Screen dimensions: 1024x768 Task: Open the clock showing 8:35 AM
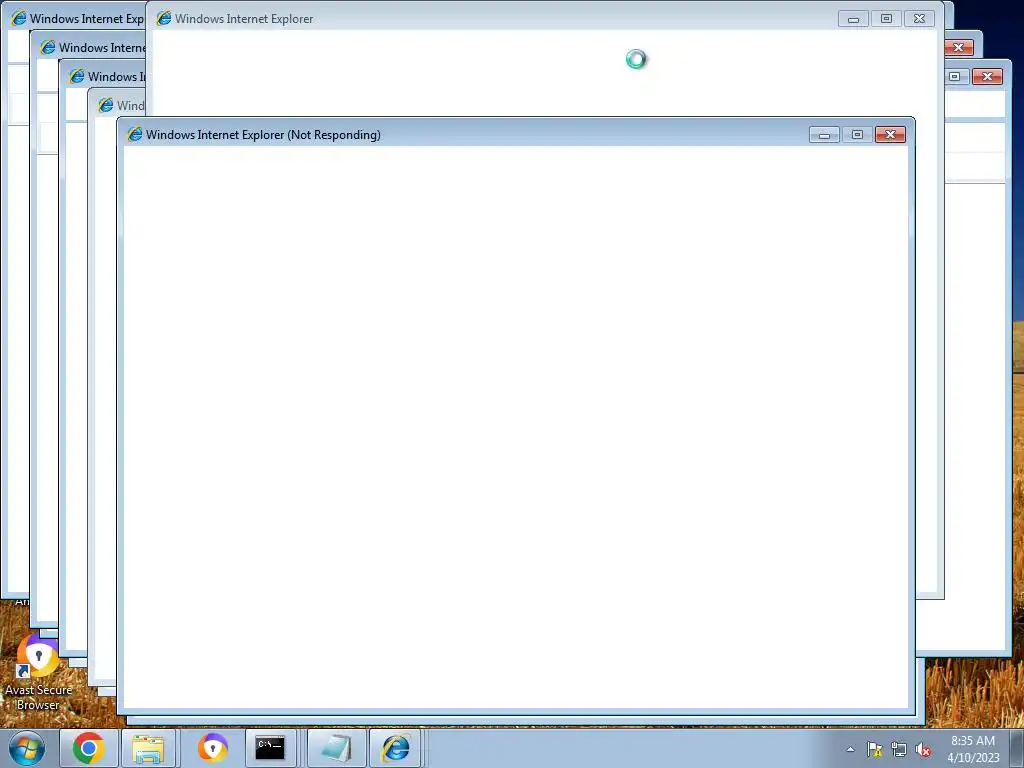click(972, 749)
